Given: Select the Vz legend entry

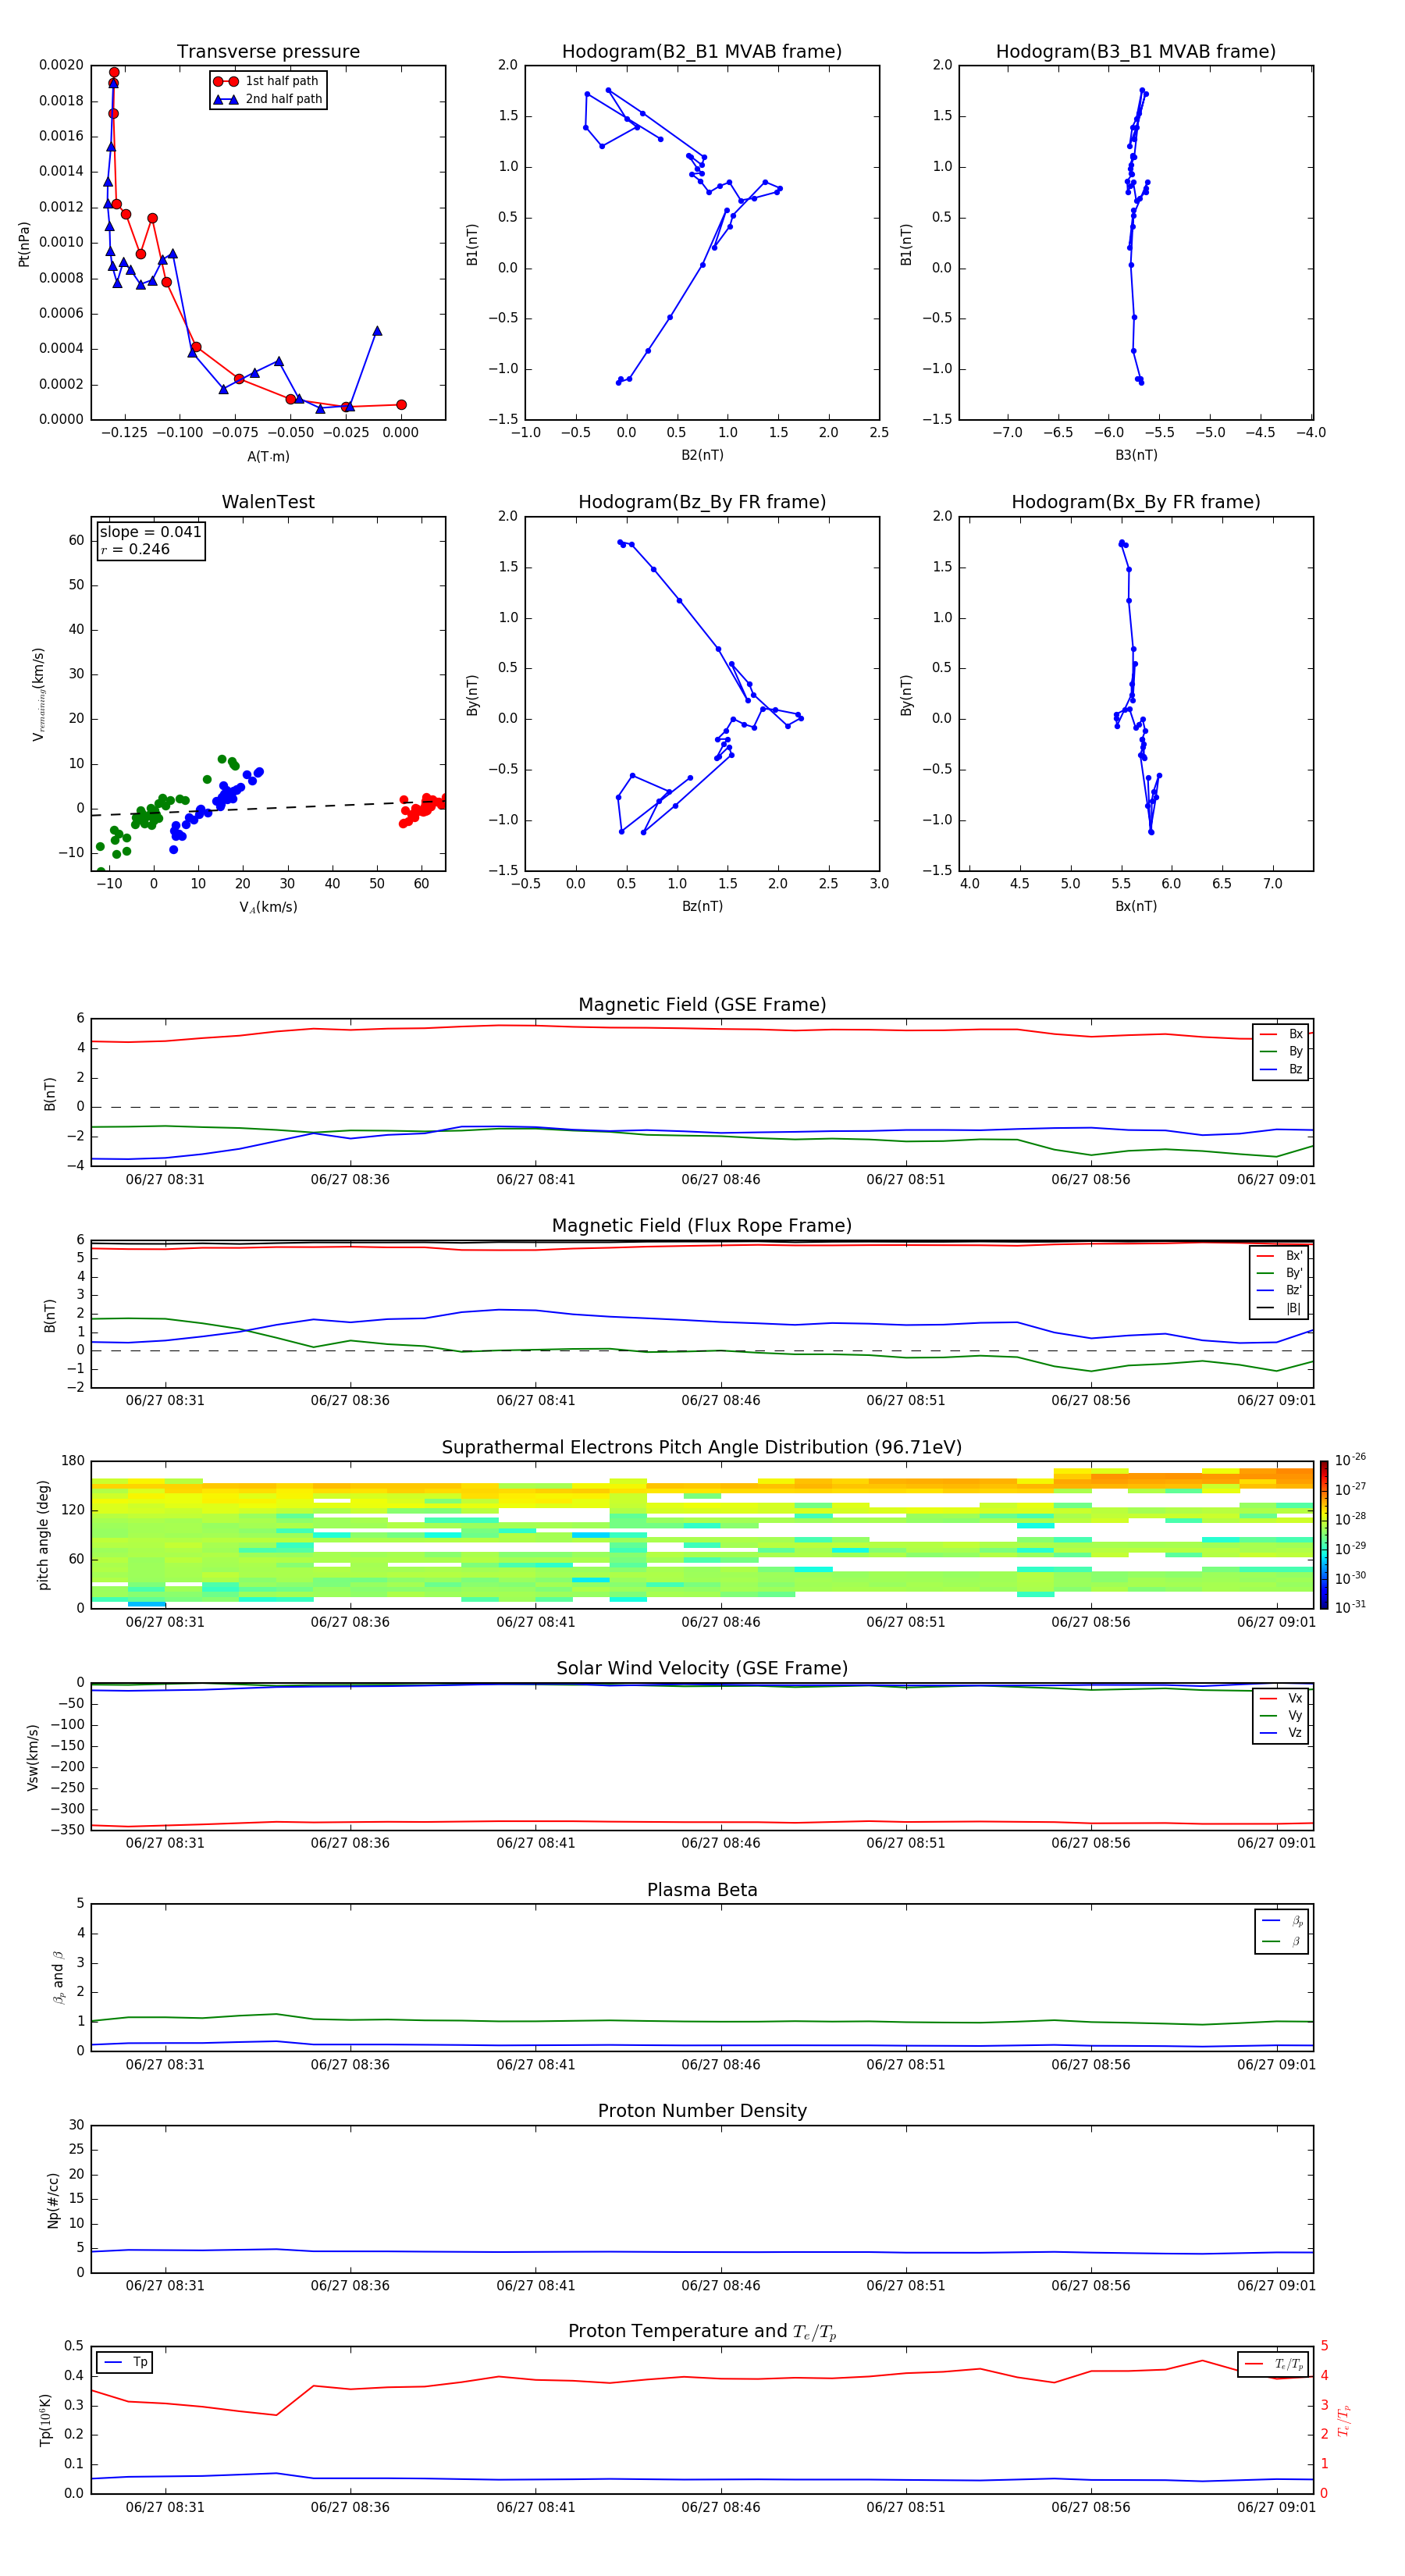Looking at the screenshot, I should [1281, 1733].
